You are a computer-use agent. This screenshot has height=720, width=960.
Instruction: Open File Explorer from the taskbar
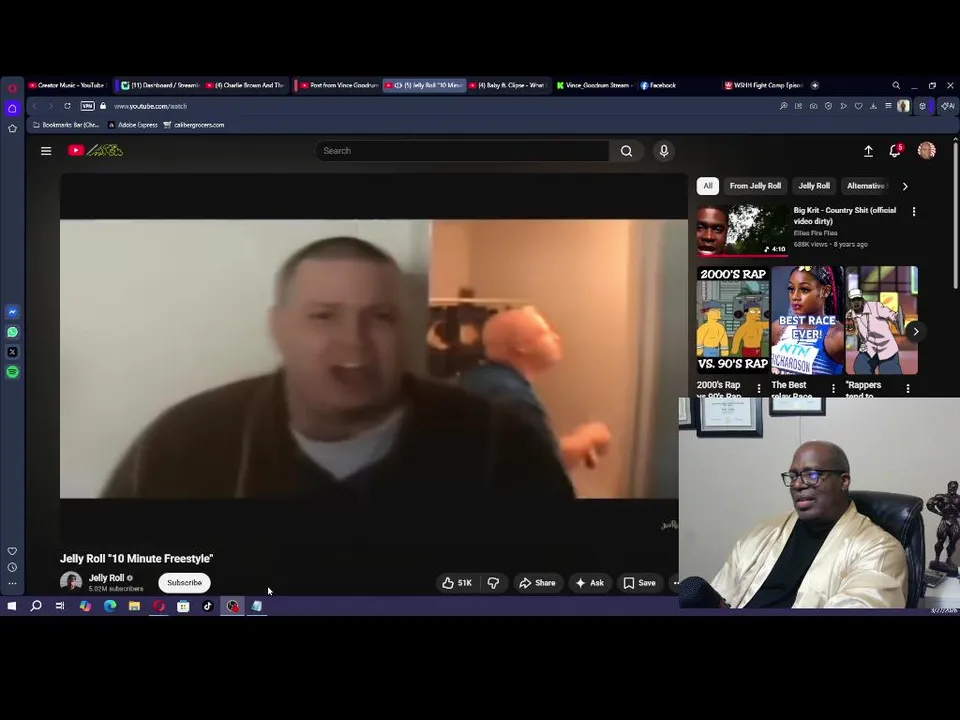pyautogui.click(x=134, y=606)
